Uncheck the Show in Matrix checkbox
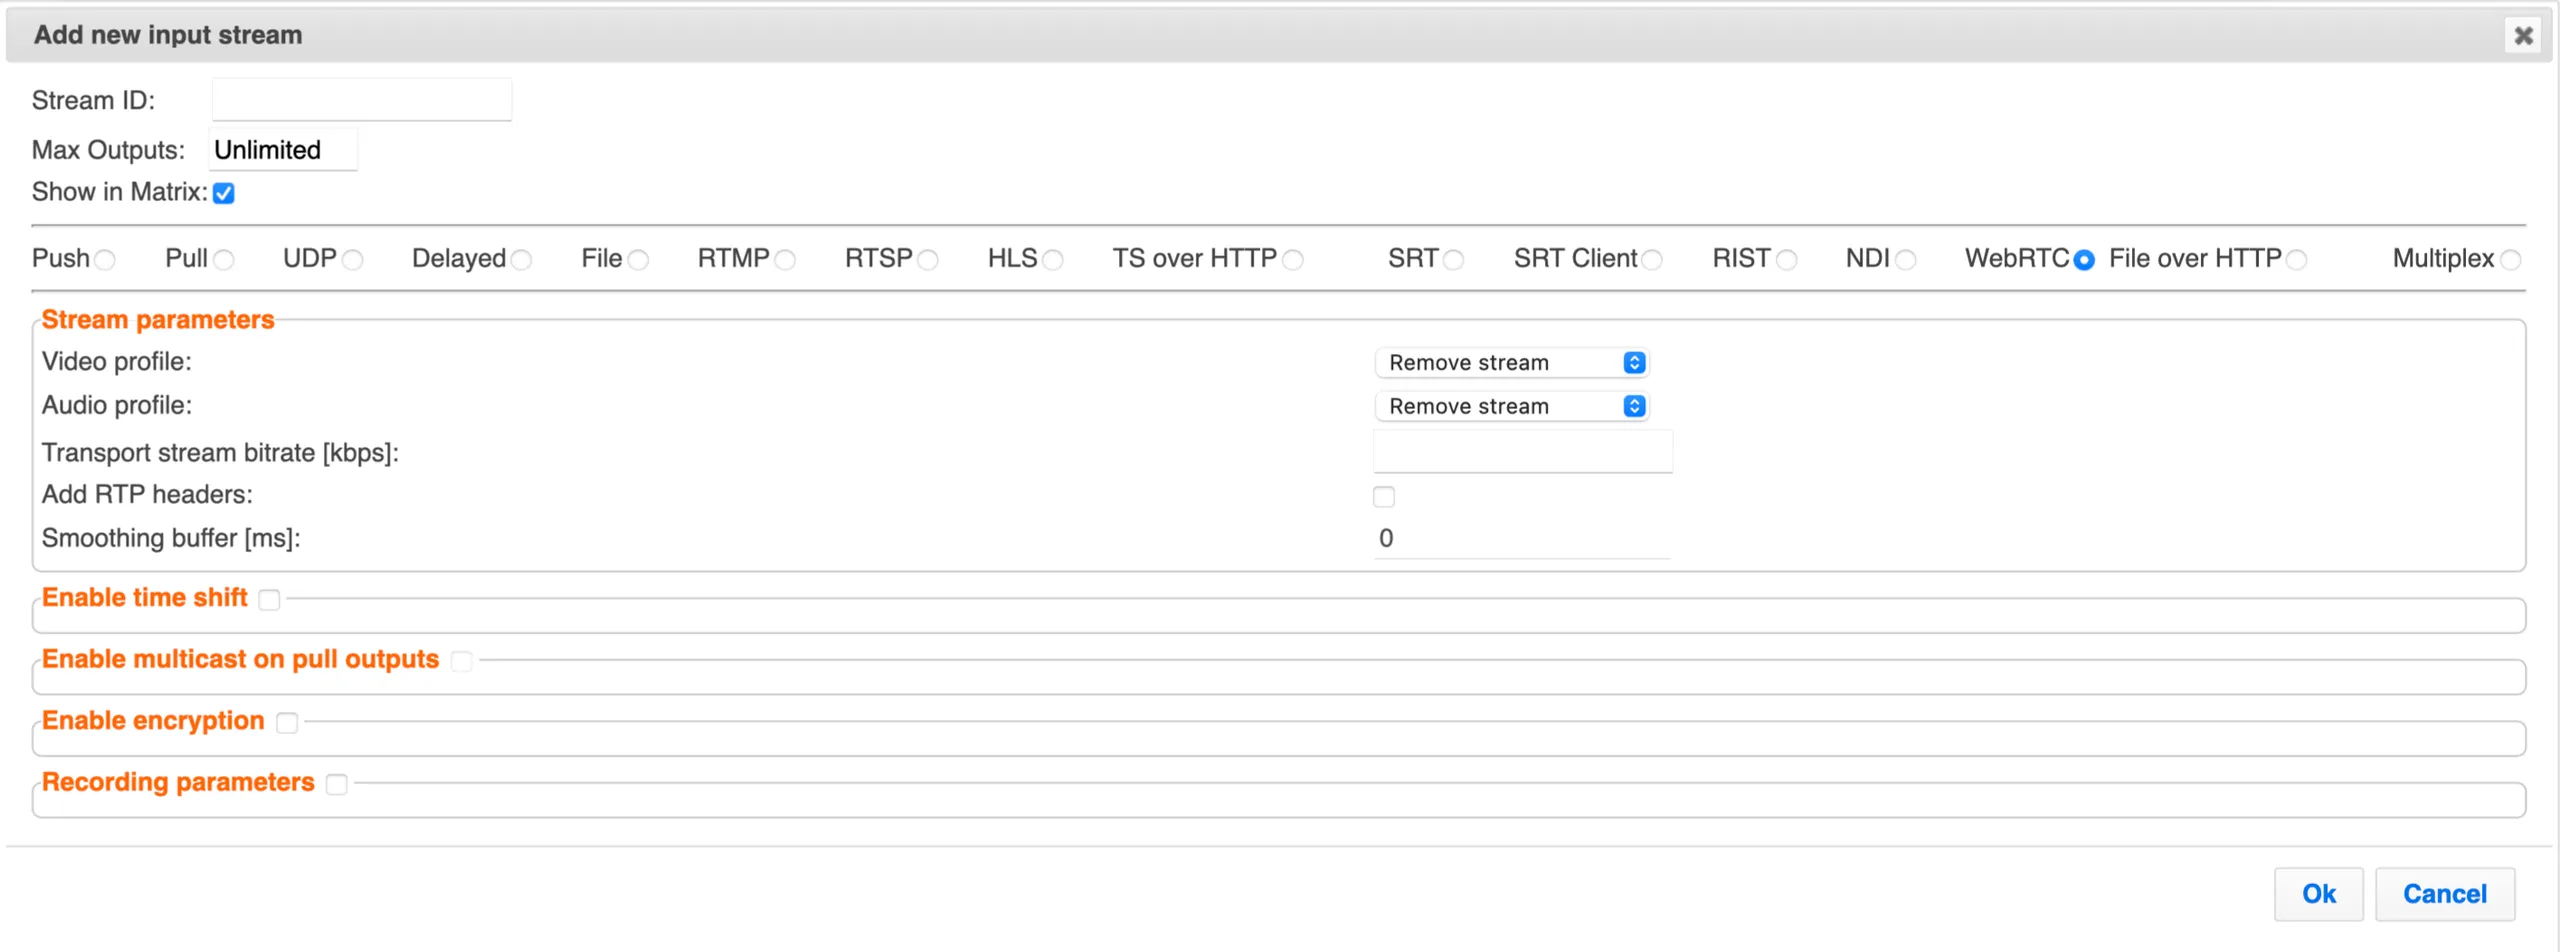This screenshot has width=2560, height=952. 224,193
